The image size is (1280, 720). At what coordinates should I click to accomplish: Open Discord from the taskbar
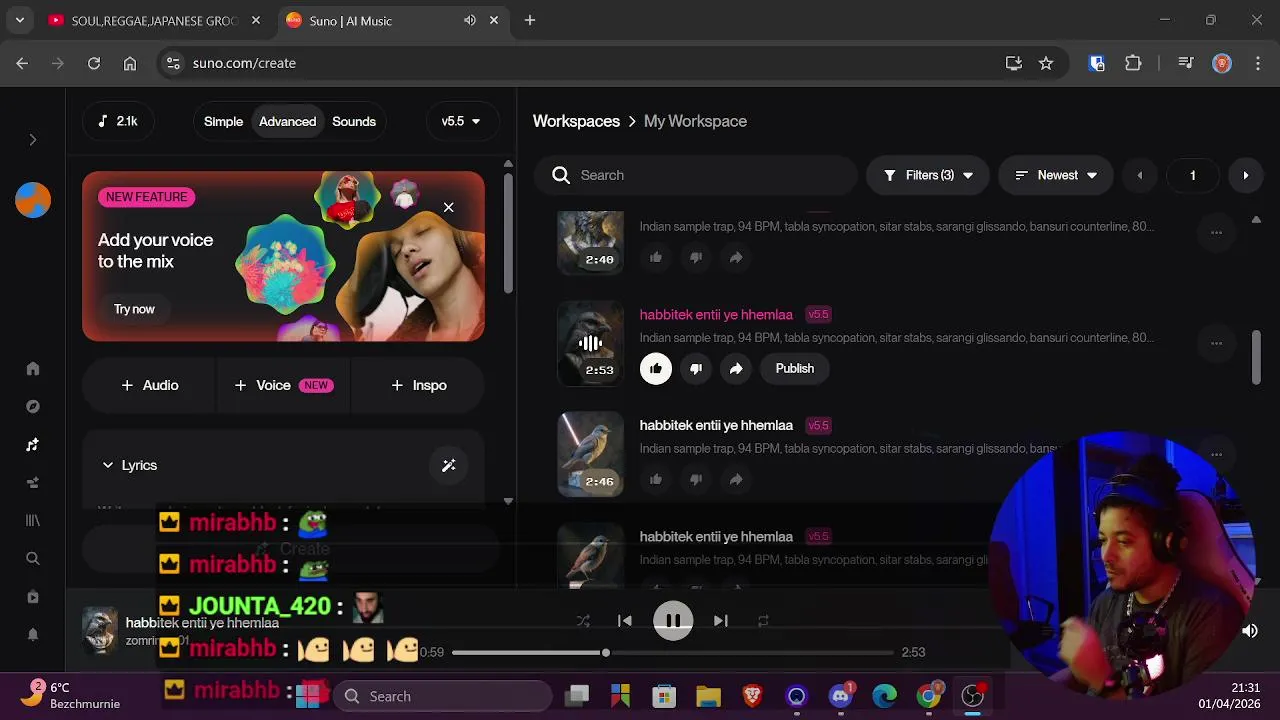point(841,696)
